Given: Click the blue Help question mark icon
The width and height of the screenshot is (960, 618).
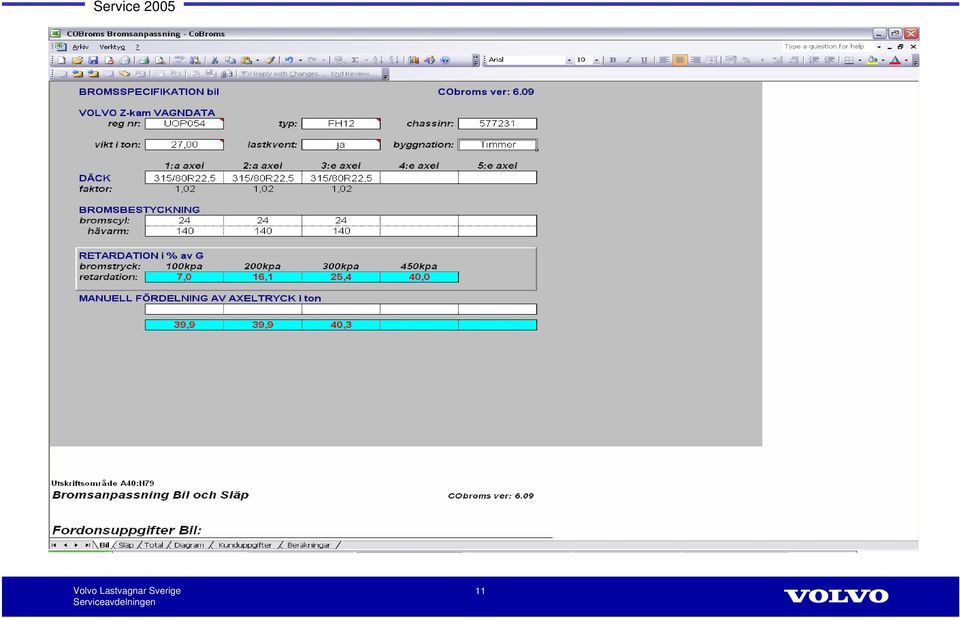Looking at the screenshot, I should click(x=444, y=60).
